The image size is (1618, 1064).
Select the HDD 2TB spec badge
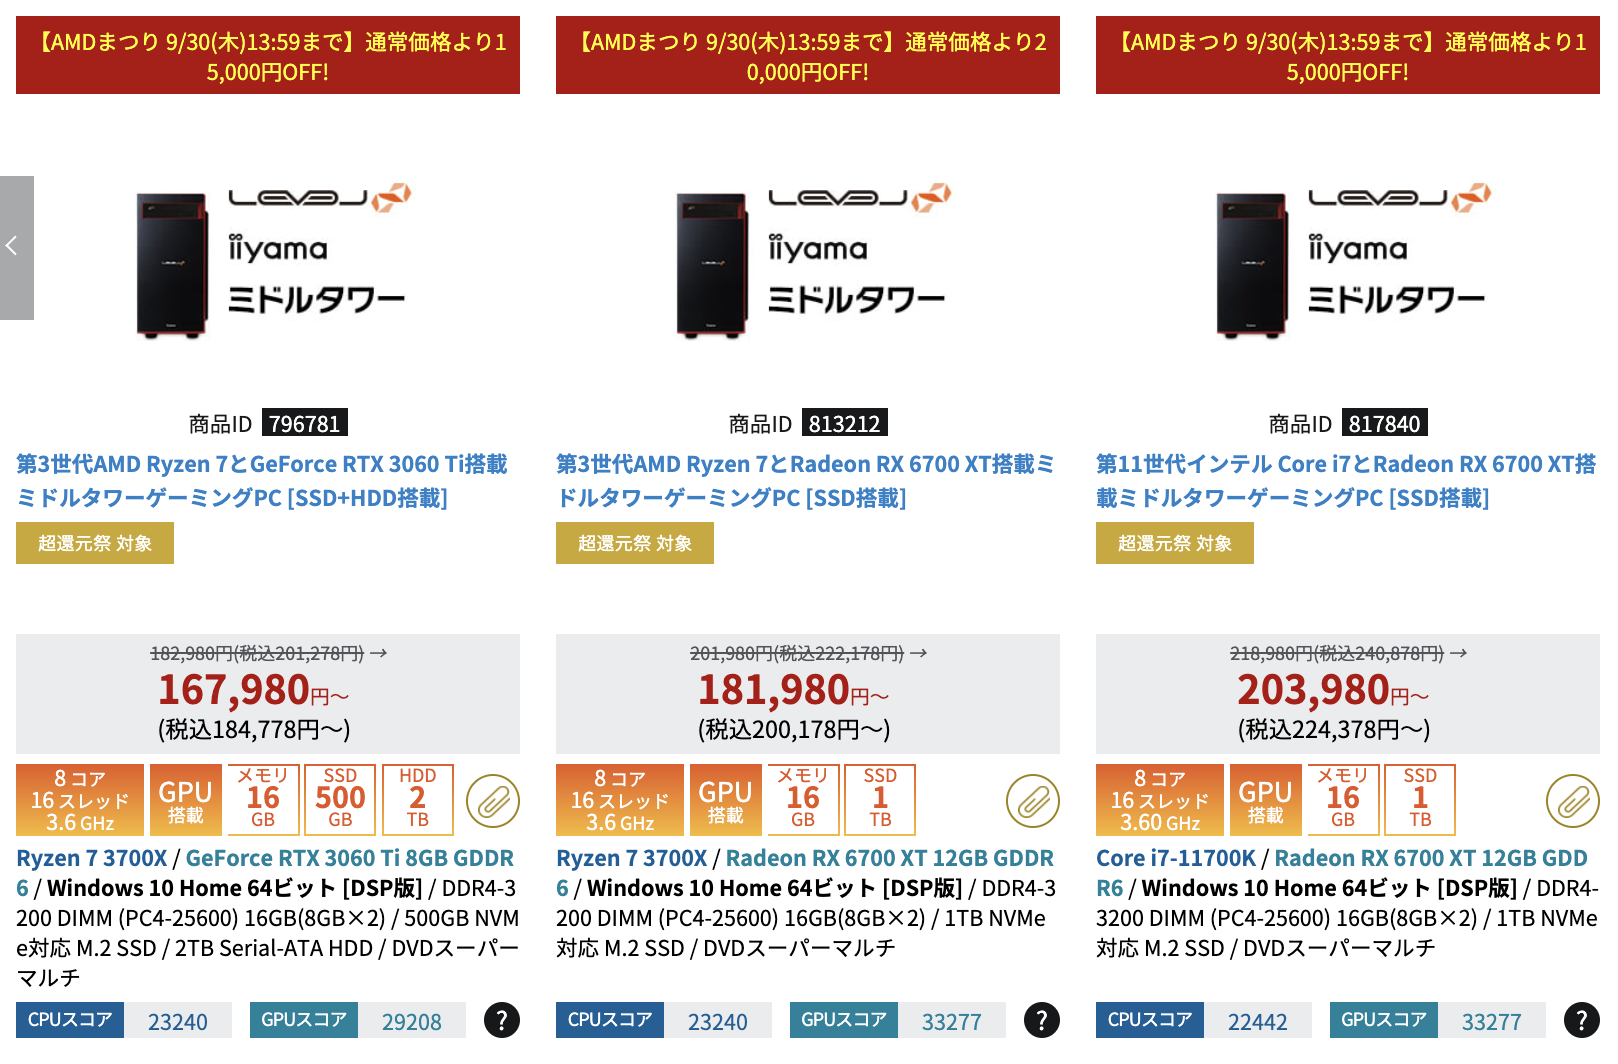[x=418, y=800]
